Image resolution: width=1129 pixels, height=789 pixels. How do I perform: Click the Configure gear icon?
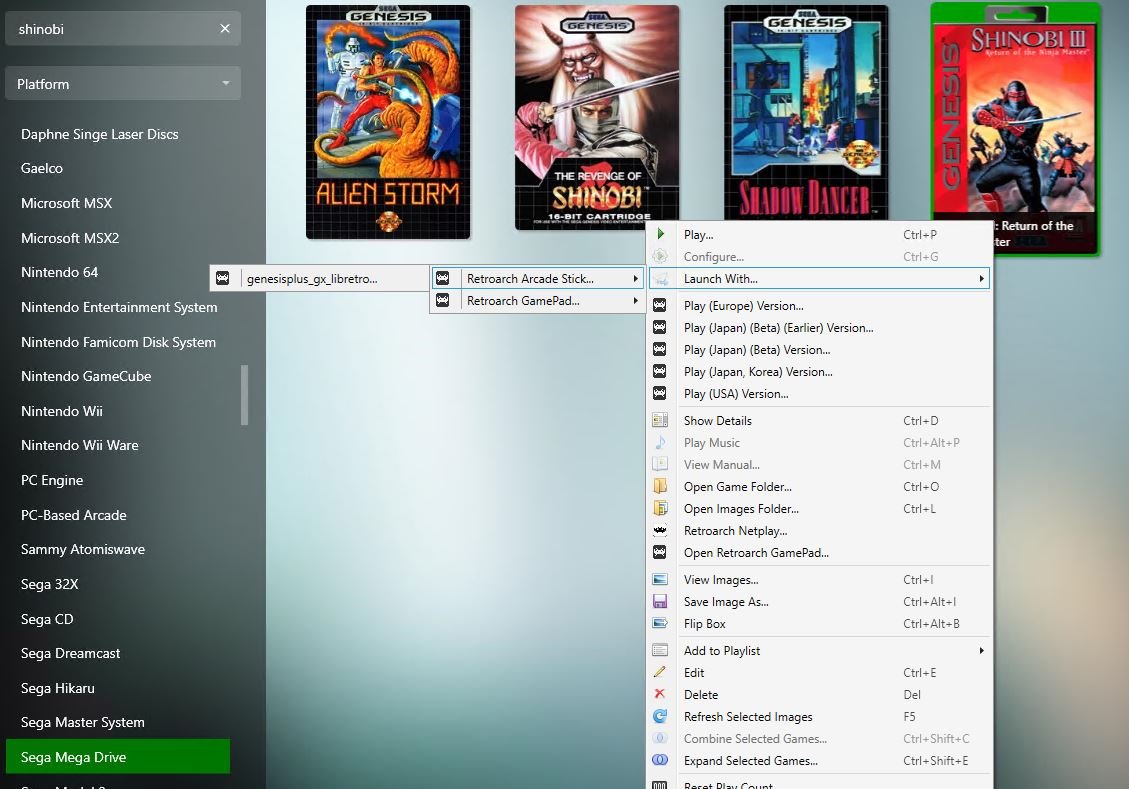(x=660, y=256)
